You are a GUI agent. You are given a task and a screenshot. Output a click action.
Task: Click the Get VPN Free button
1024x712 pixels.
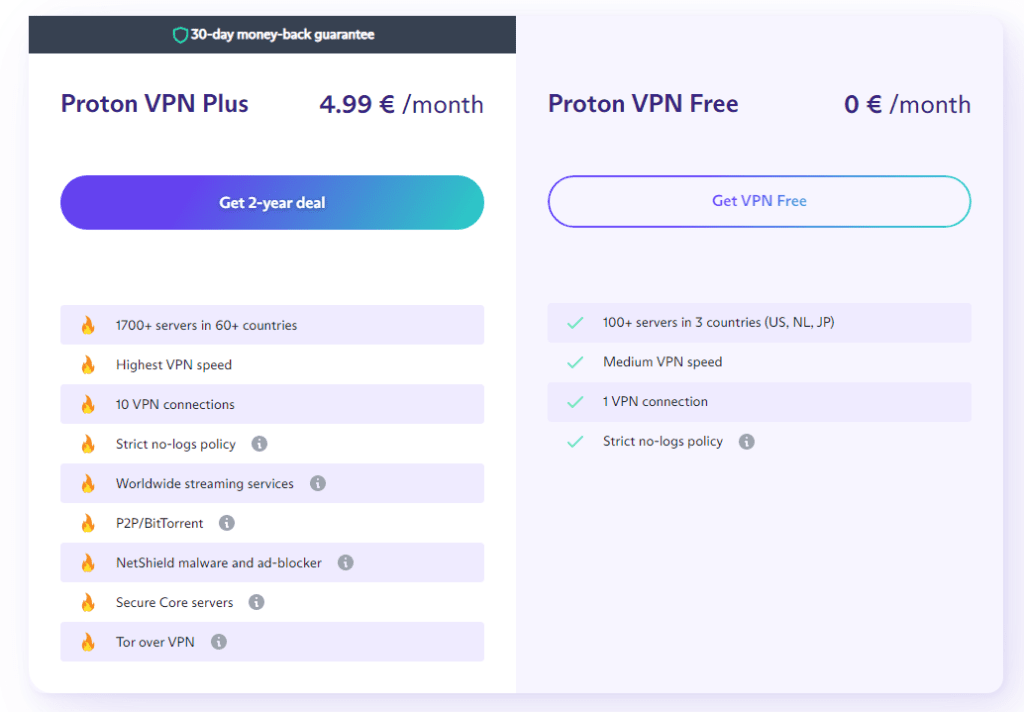(759, 201)
